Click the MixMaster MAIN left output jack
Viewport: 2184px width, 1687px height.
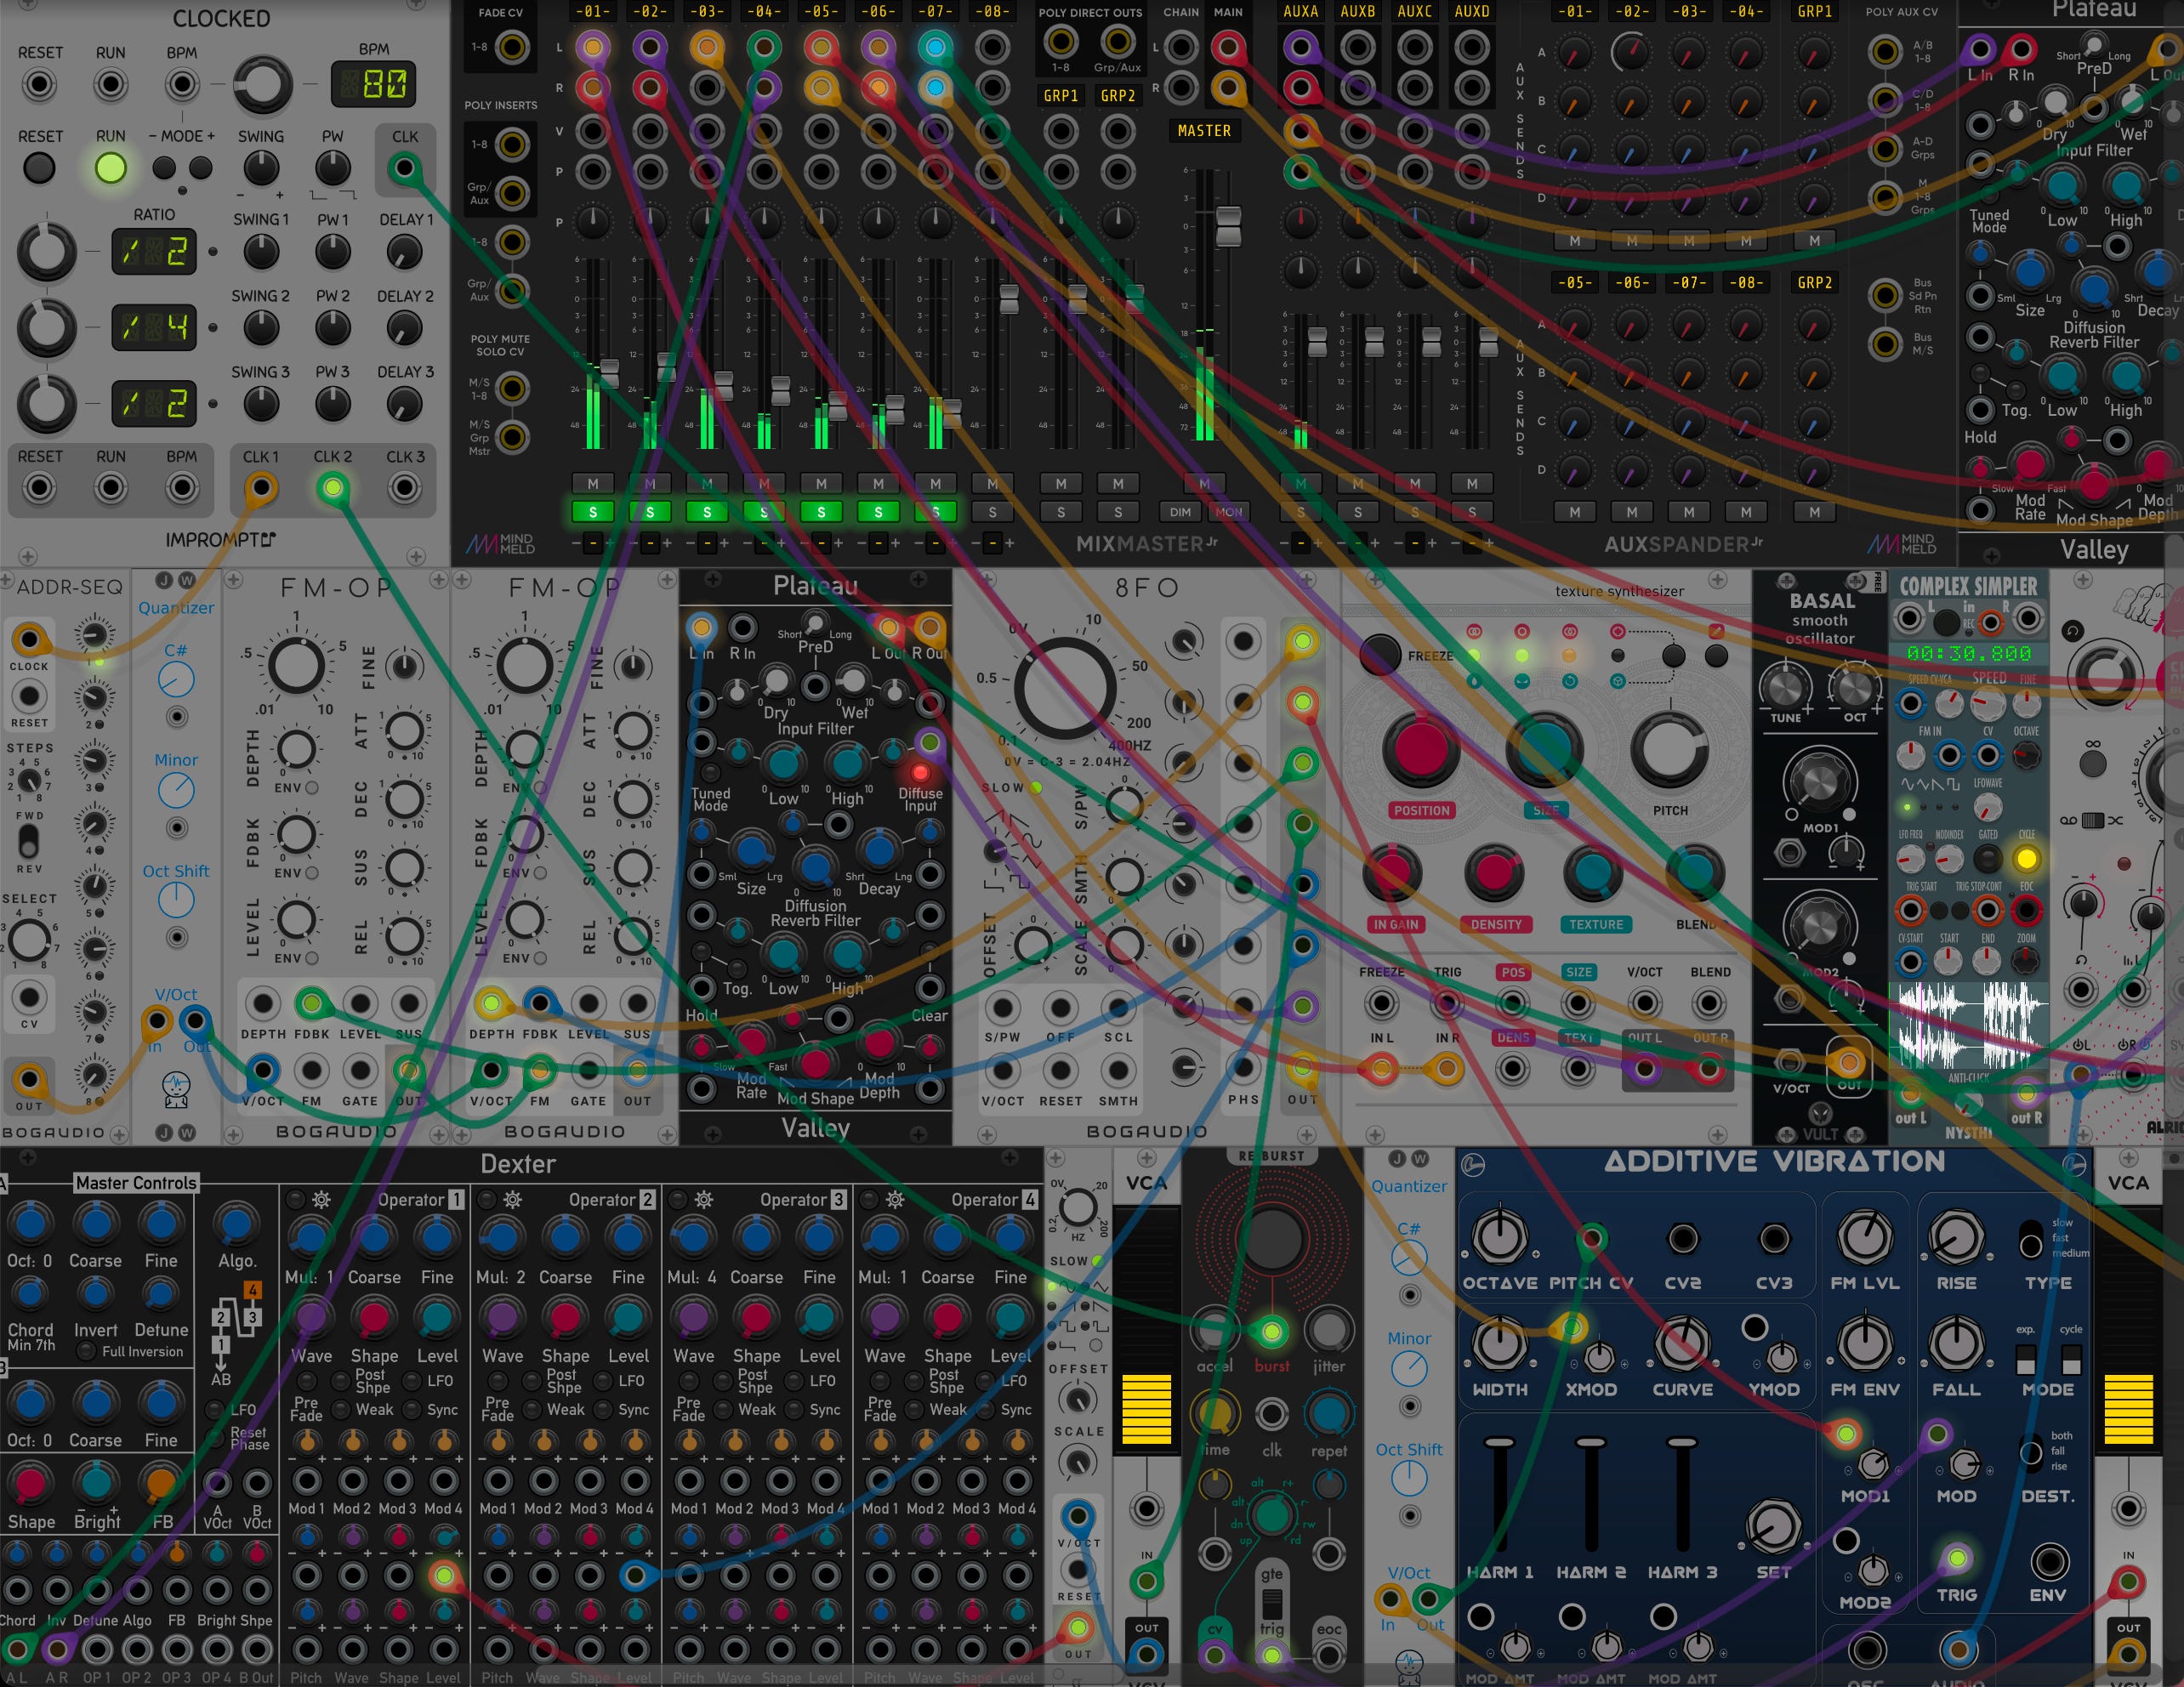(x=1227, y=46)
